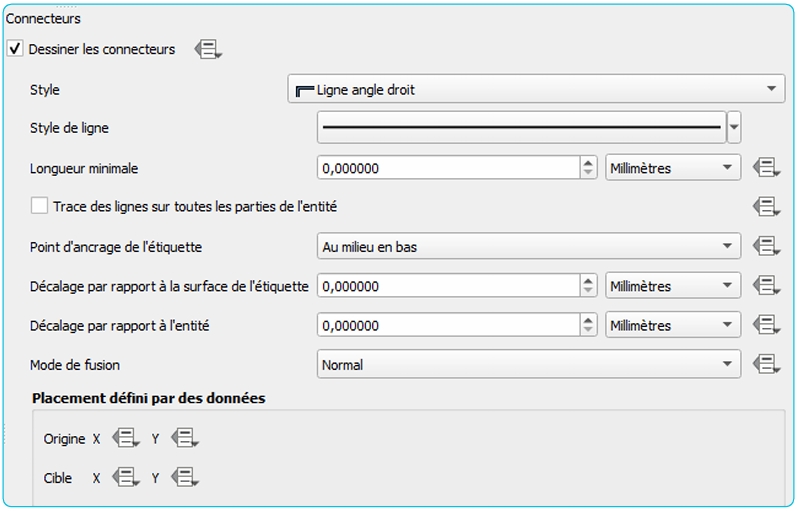Open data-defined override for Longueur minimale

[x=766, y=168]
